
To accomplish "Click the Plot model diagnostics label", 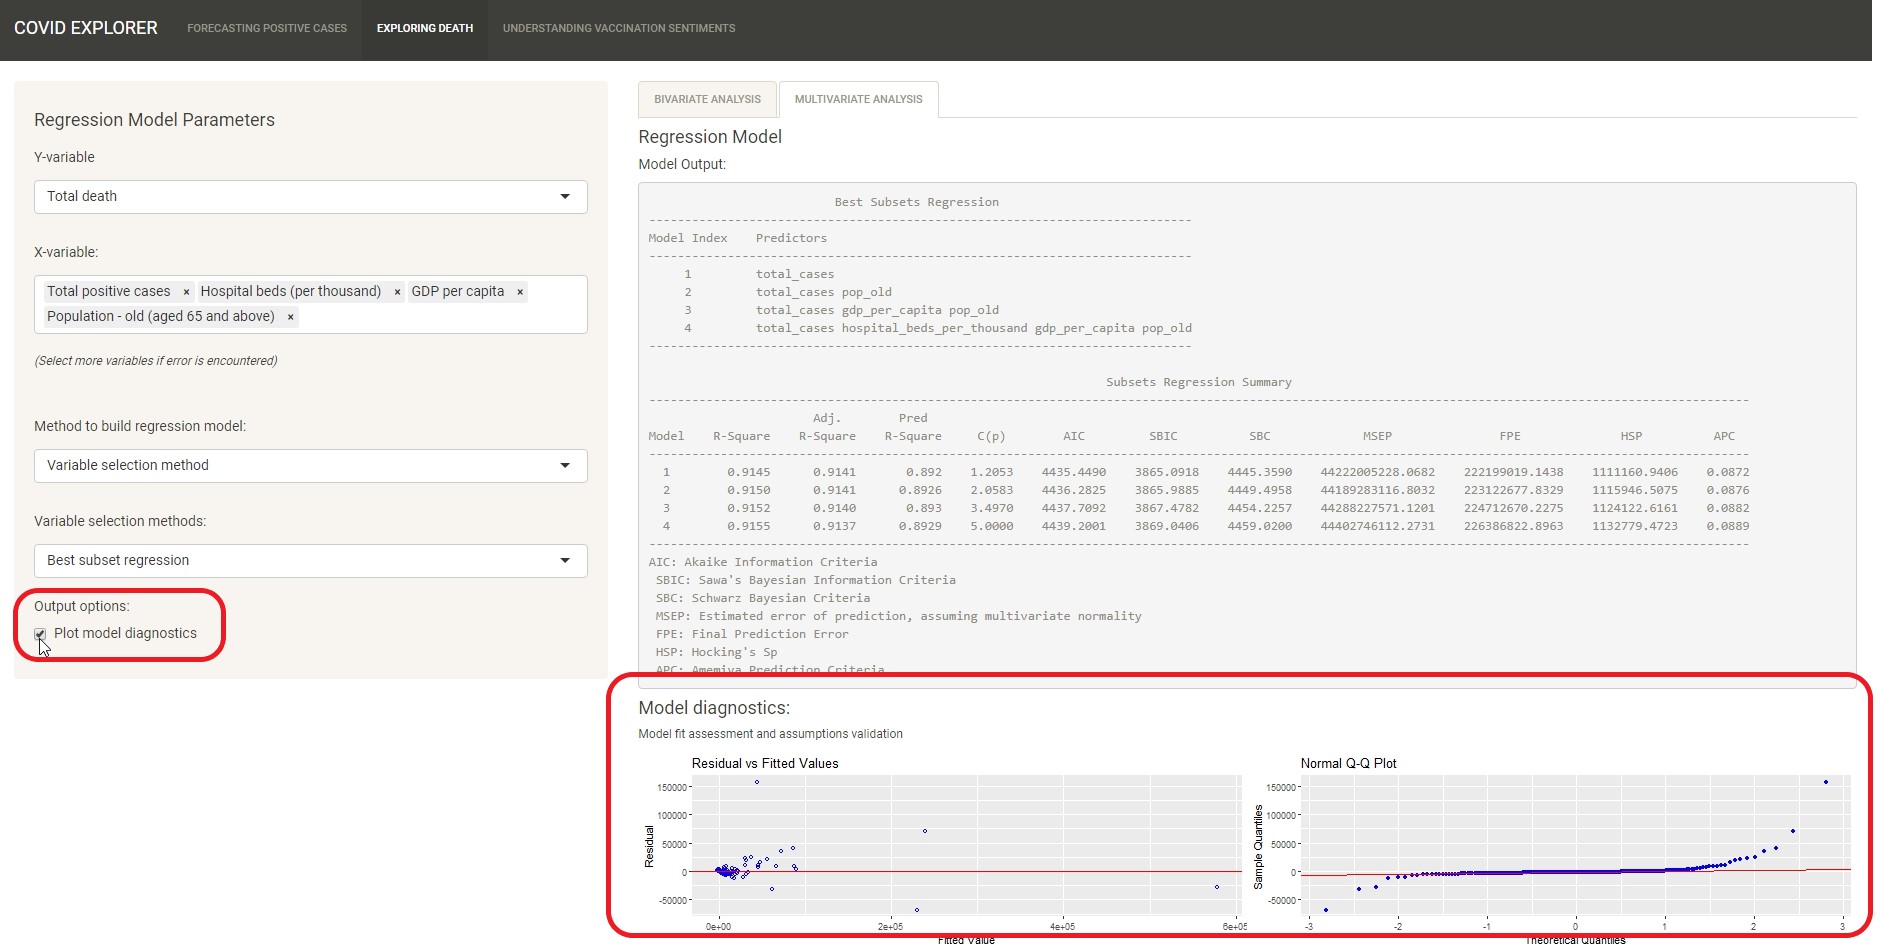I will [x=125, y=634].
